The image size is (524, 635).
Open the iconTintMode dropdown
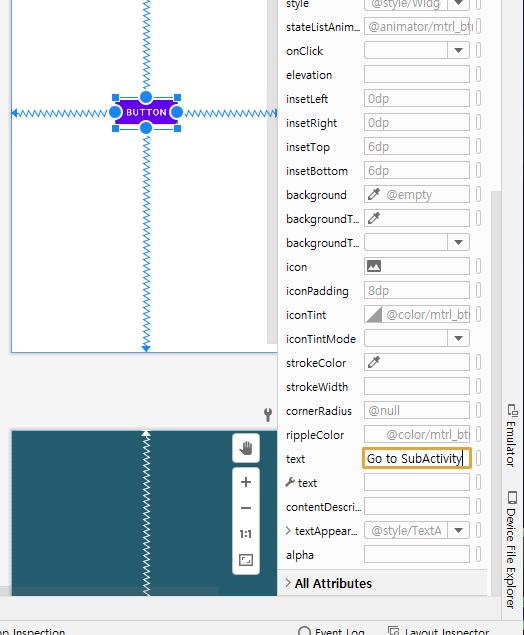[x=458, y=339]
